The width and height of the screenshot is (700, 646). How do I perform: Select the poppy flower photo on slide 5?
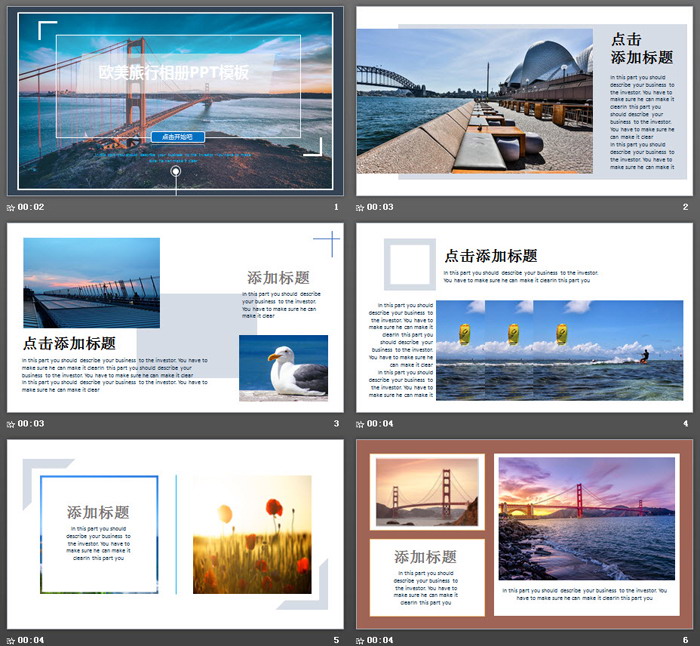tap(252, 534)
